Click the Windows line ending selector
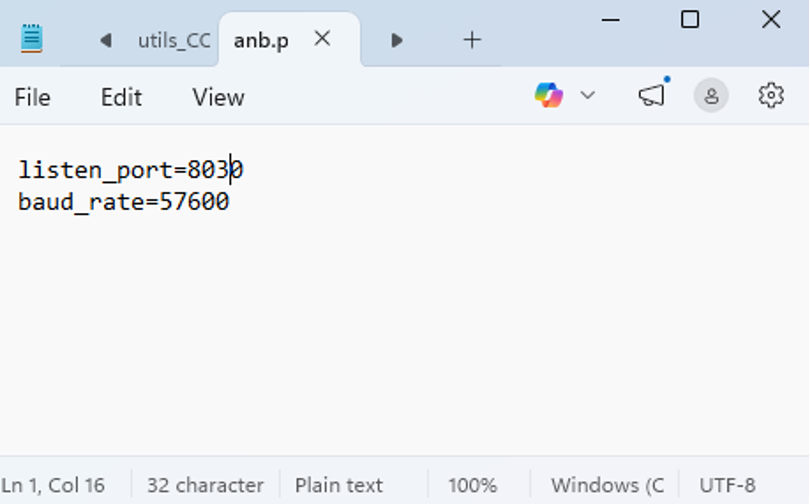810x504 pixels. tap(607, 485)
